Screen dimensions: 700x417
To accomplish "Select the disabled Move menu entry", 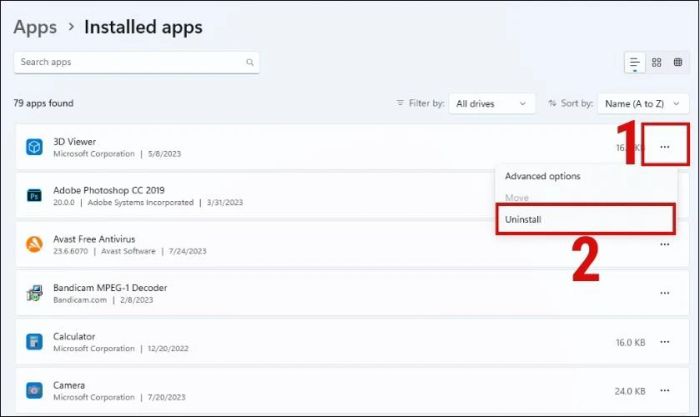I will click(x=517, y=197).
